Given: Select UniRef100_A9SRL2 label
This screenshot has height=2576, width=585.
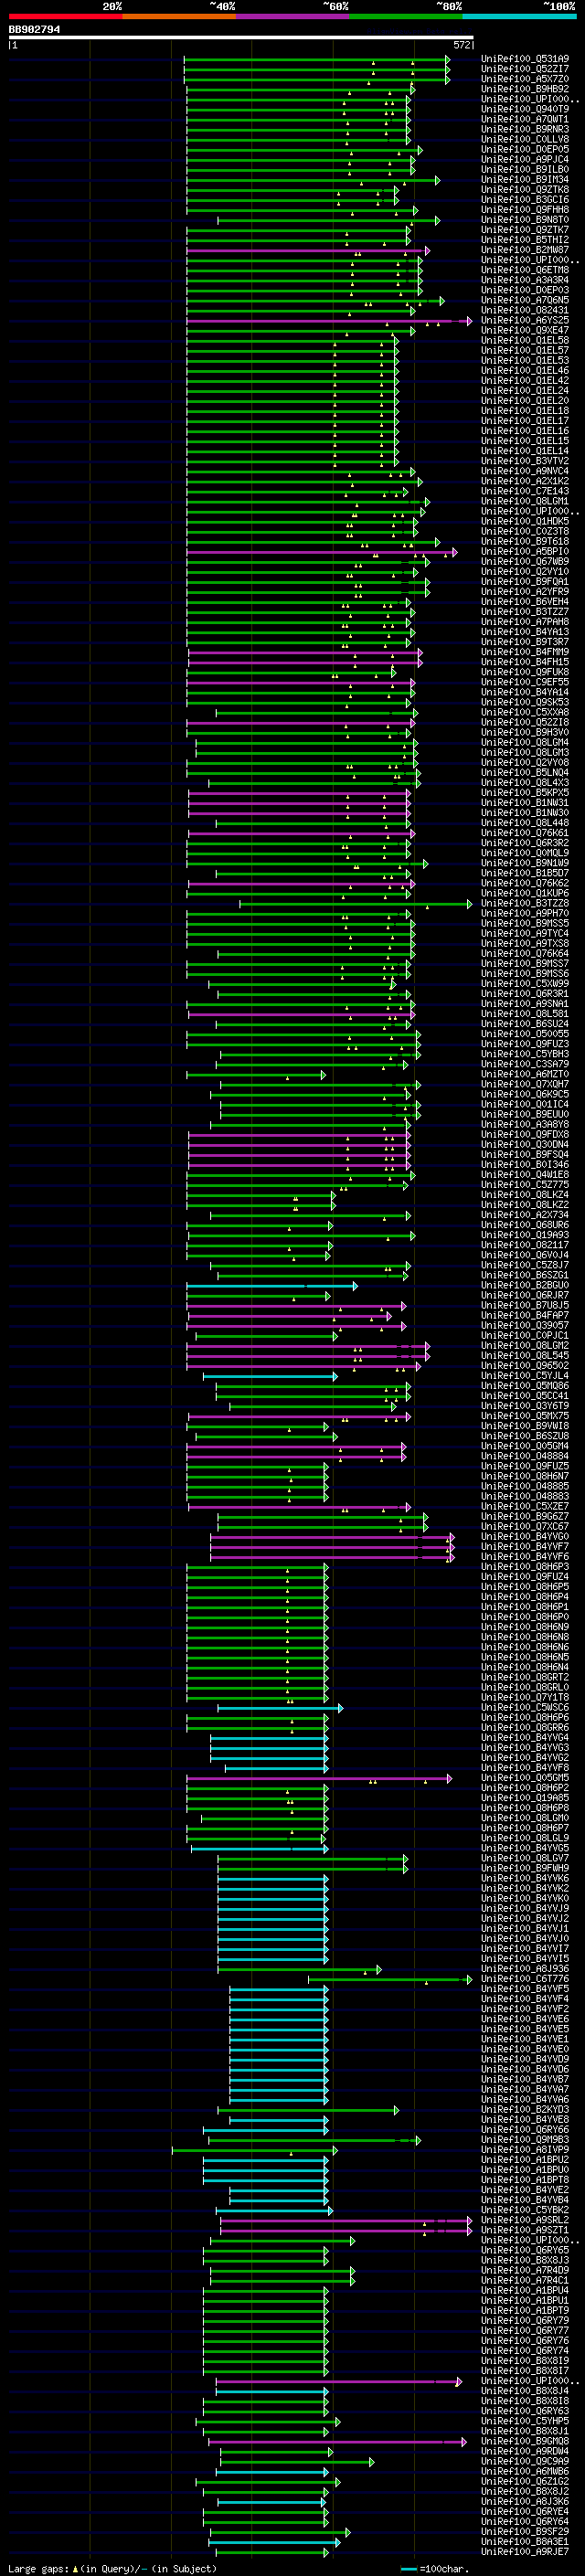Looking at the screenshot, I should [525, 2219].
